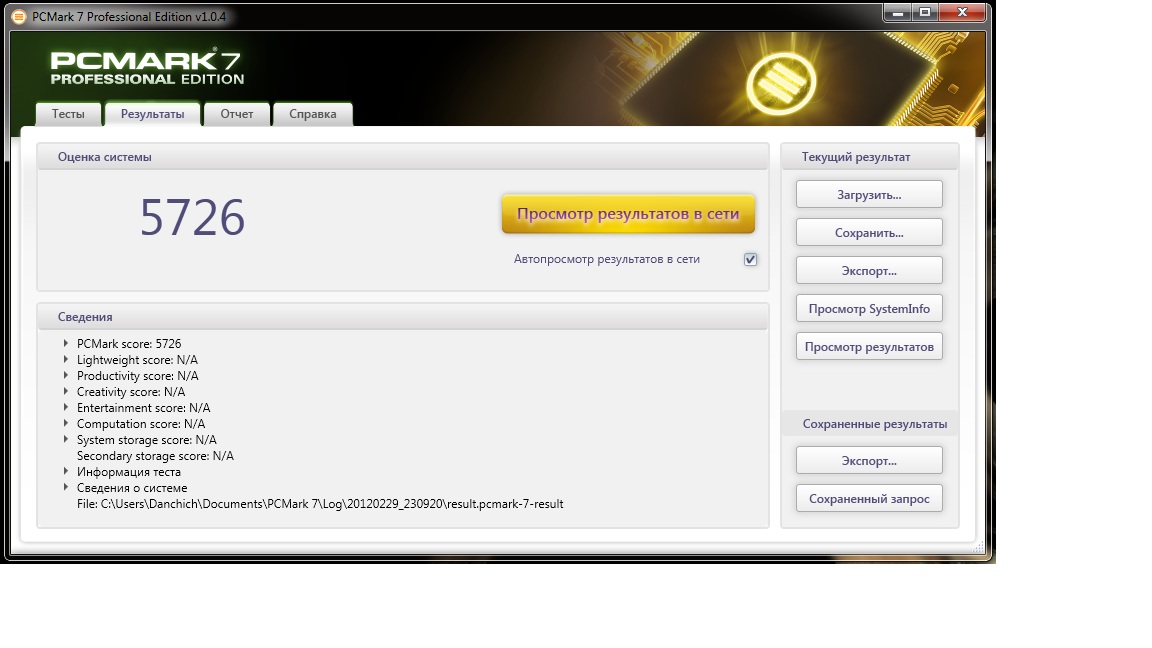
Task: Click the glowing PCMark logo emblem in banner
Action: click(x=781, y=84)
